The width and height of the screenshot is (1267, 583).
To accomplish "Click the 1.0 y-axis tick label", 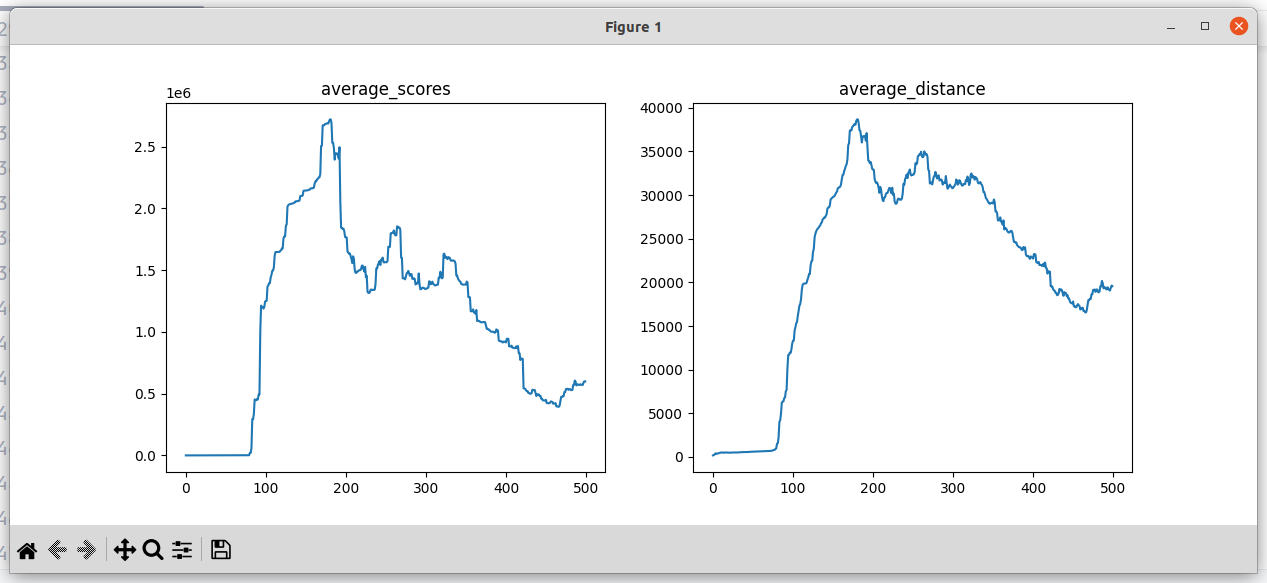I will 147,332.
